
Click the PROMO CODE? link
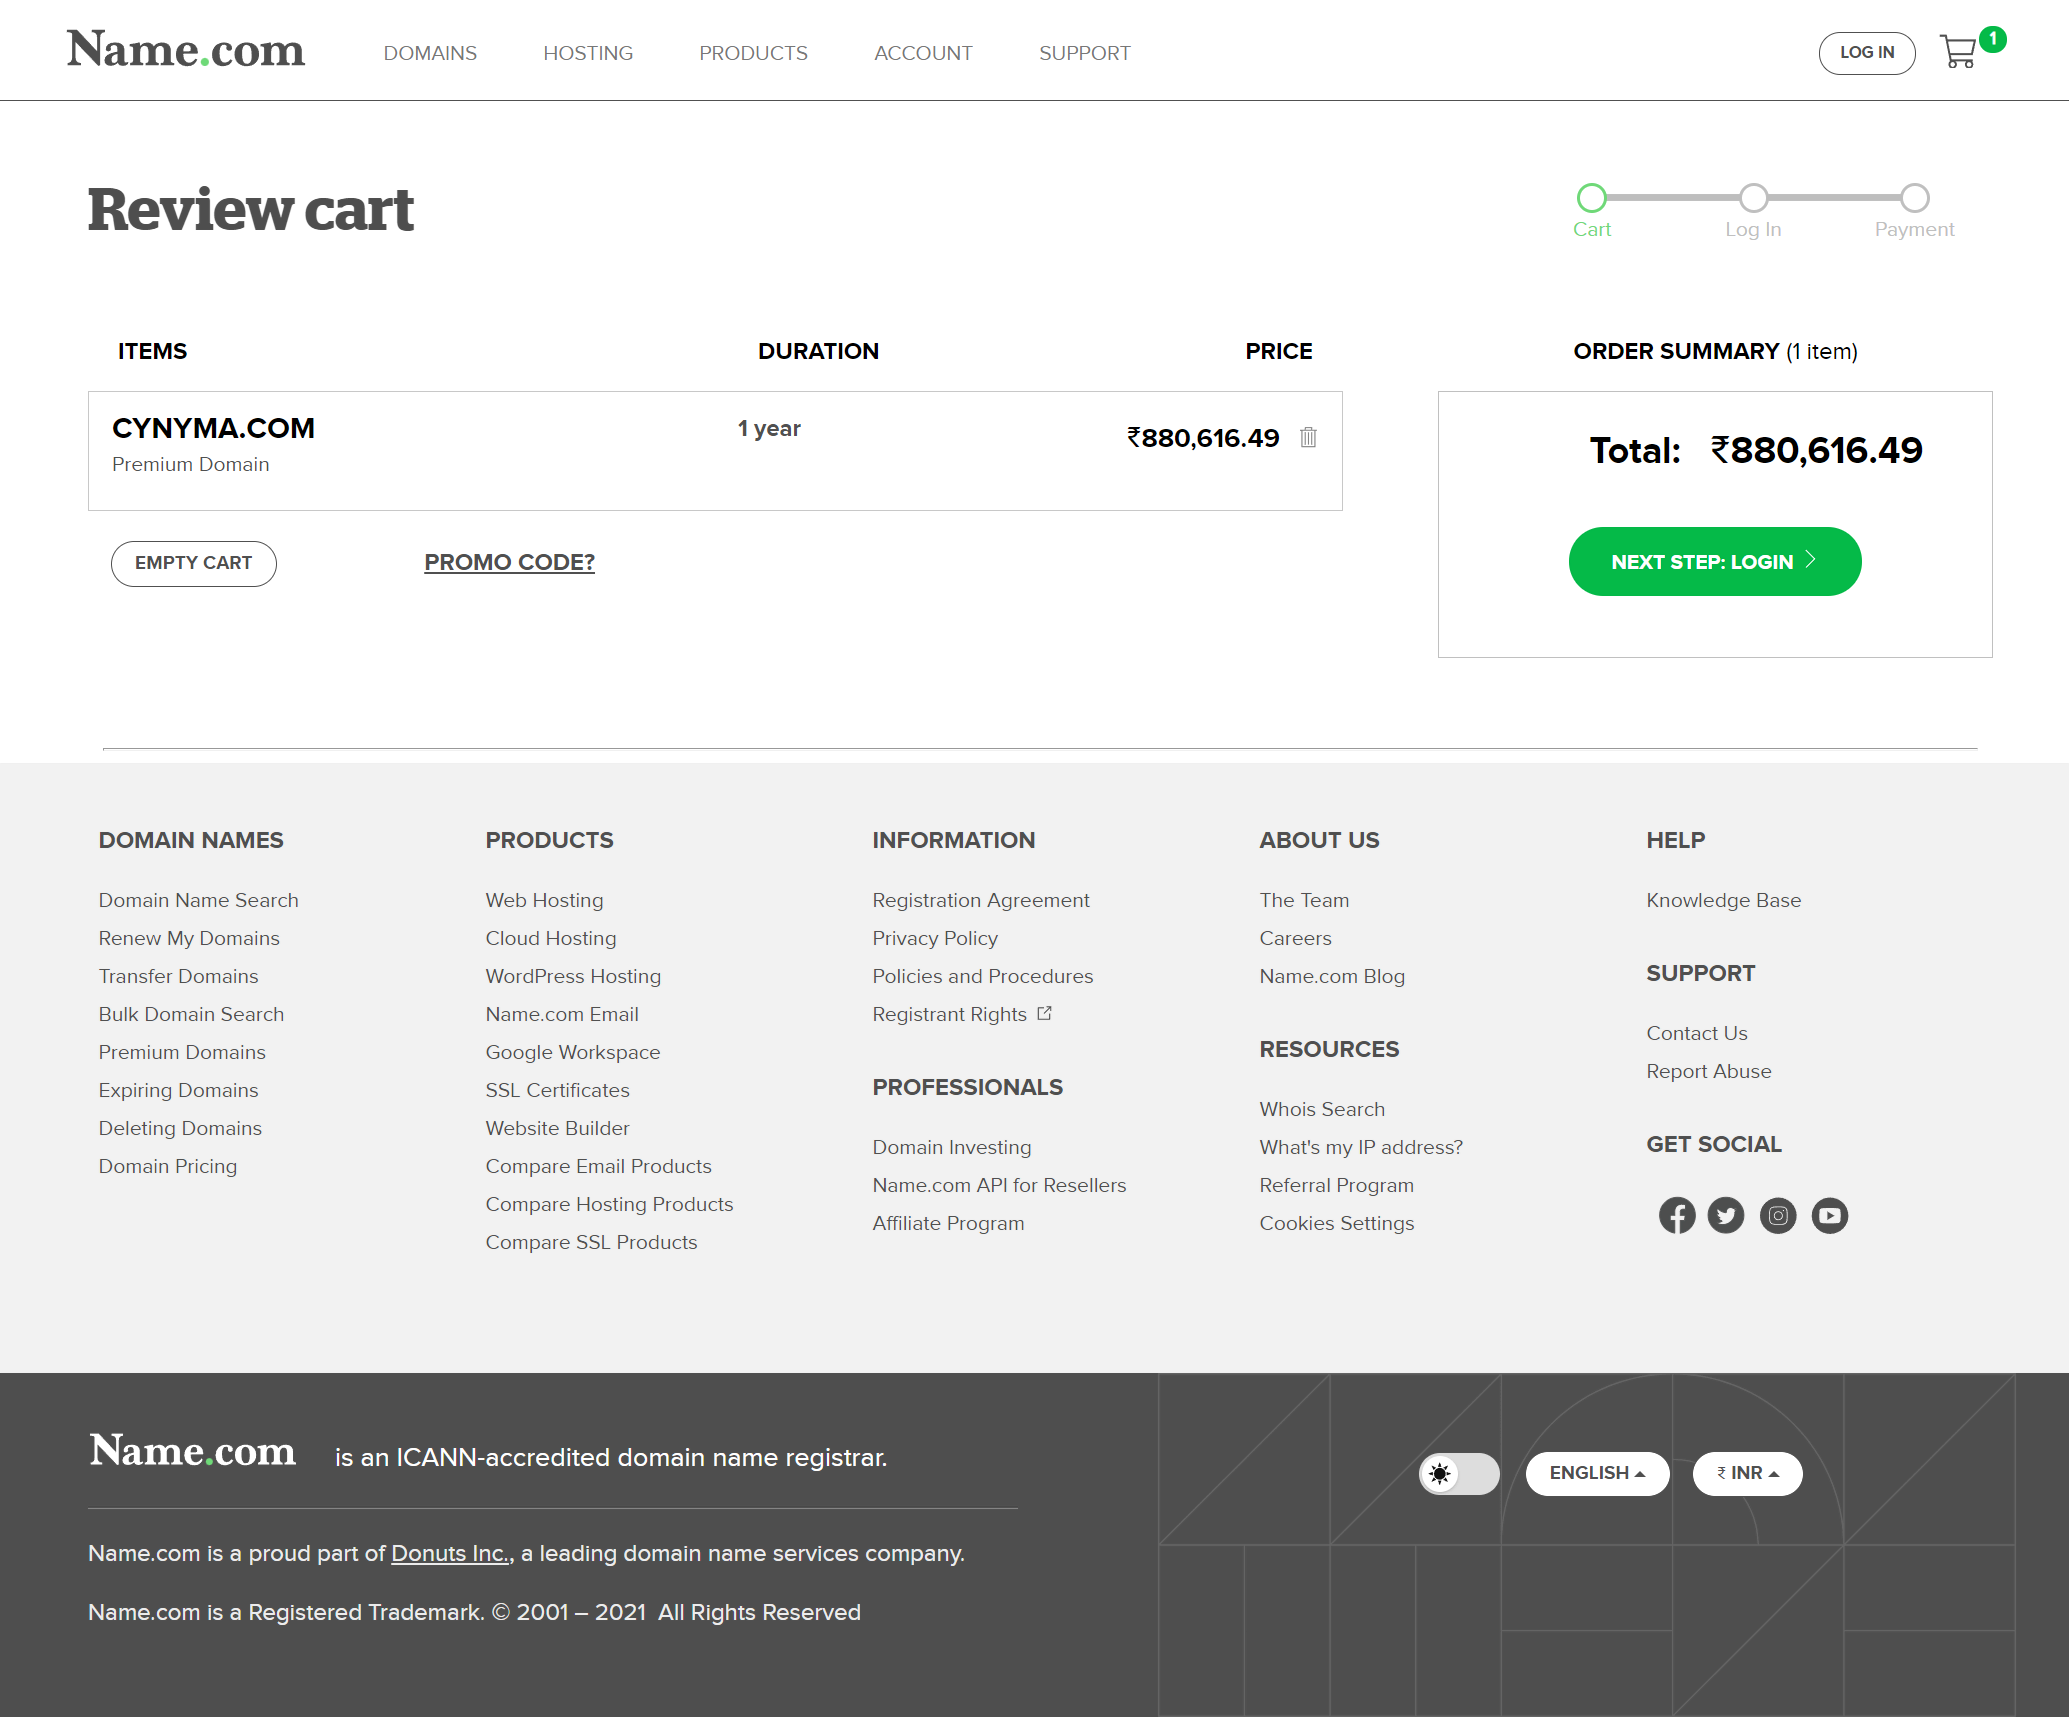[509, 562]
